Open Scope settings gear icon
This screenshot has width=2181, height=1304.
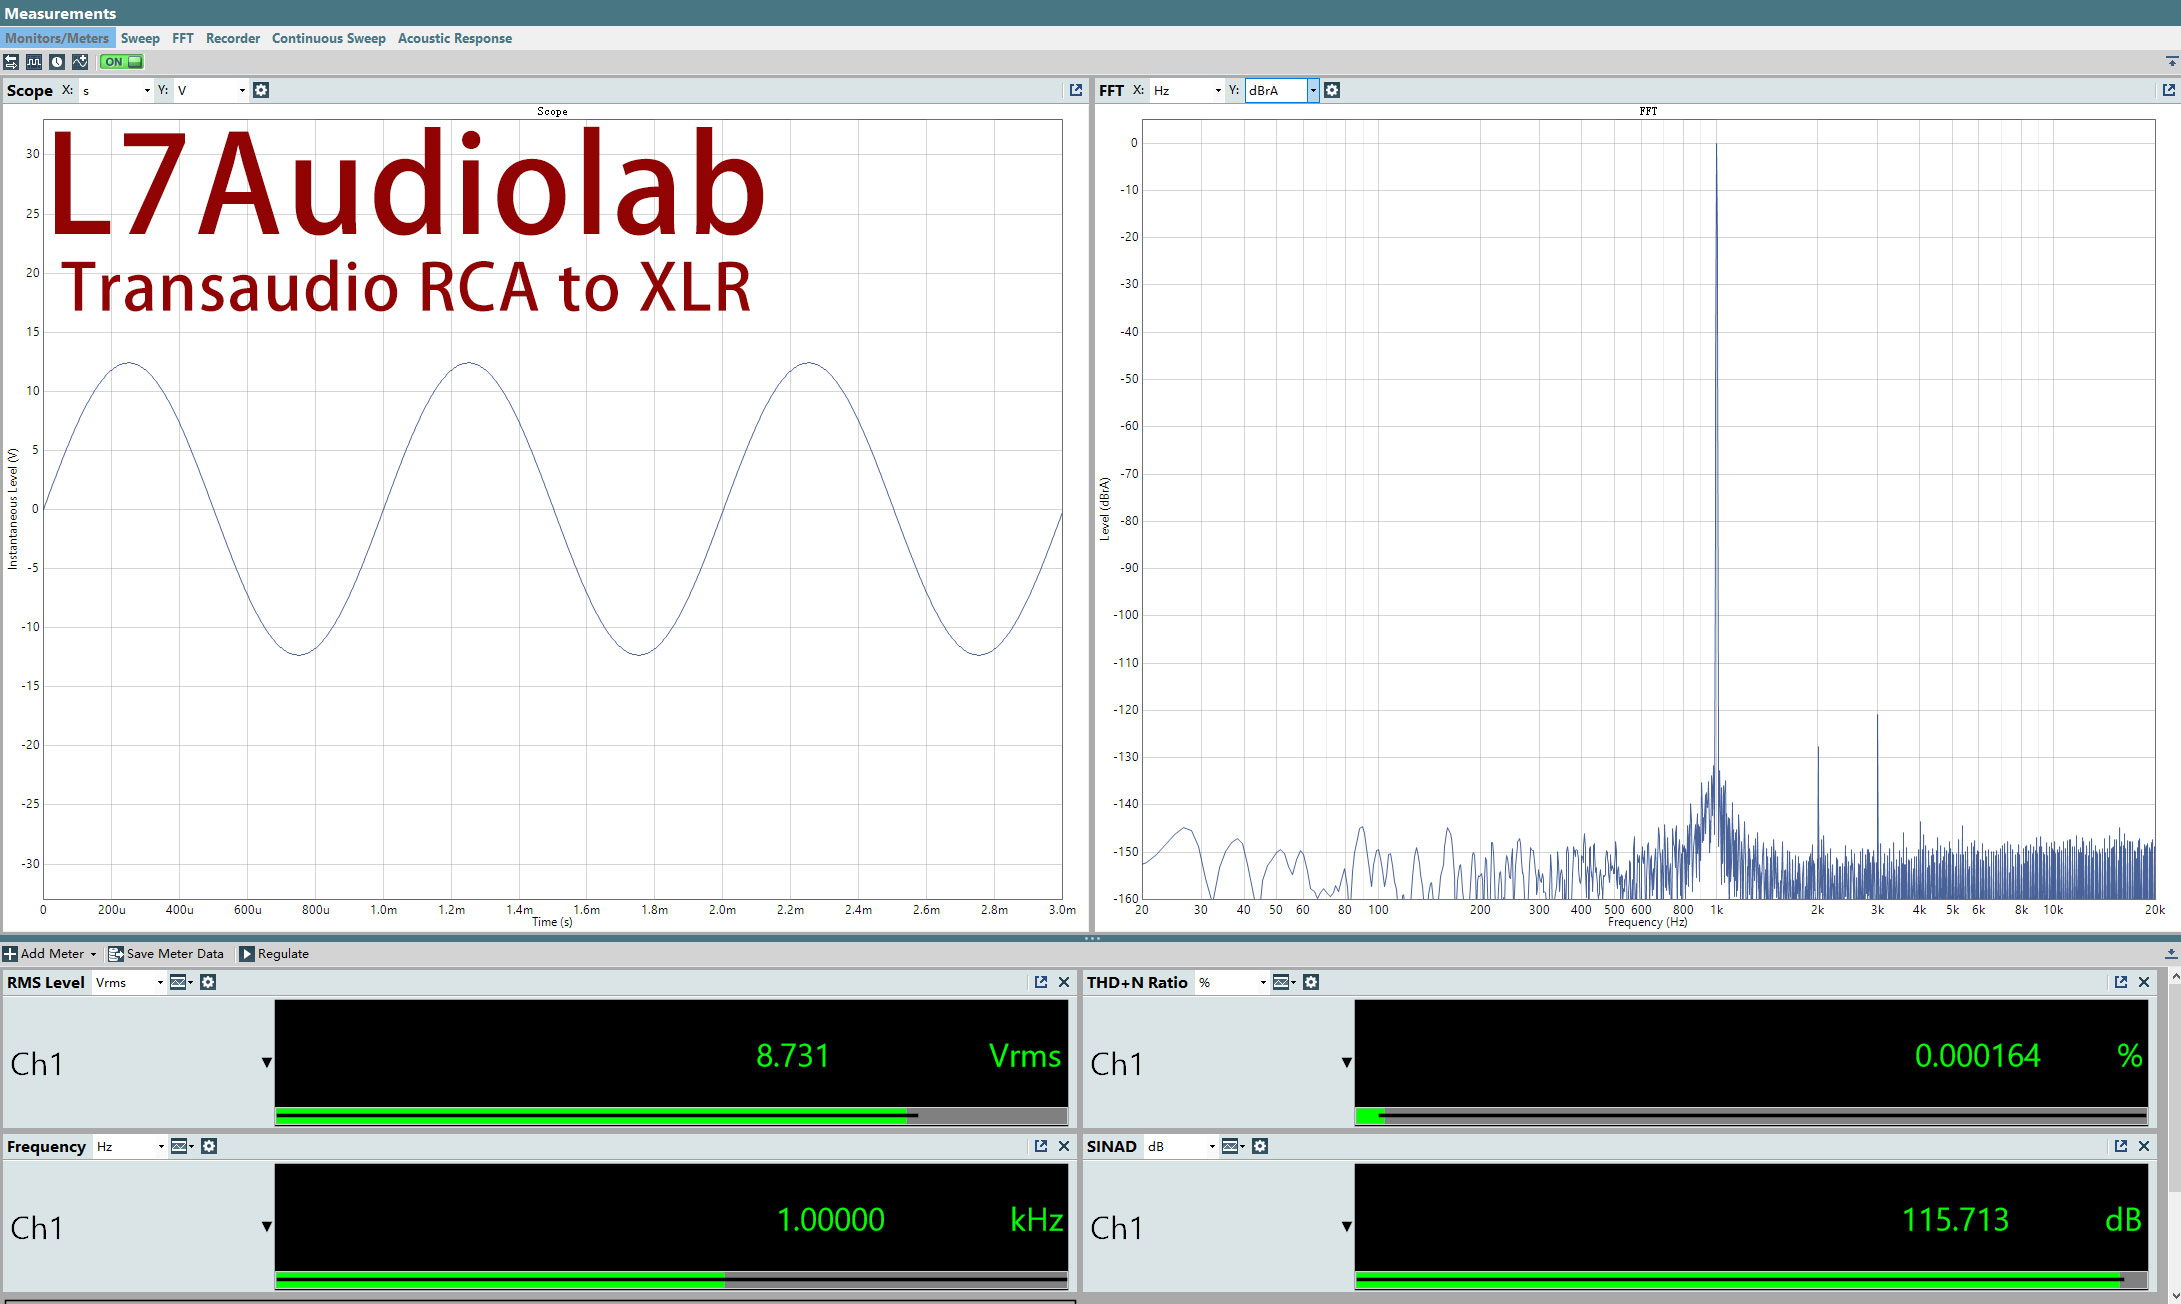point(261,90)
